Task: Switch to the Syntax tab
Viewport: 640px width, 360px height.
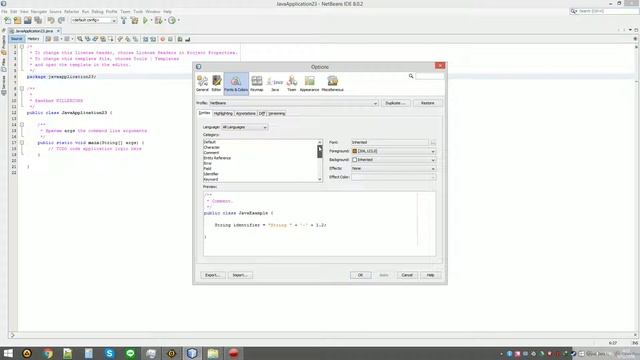Action: point(204,113)
